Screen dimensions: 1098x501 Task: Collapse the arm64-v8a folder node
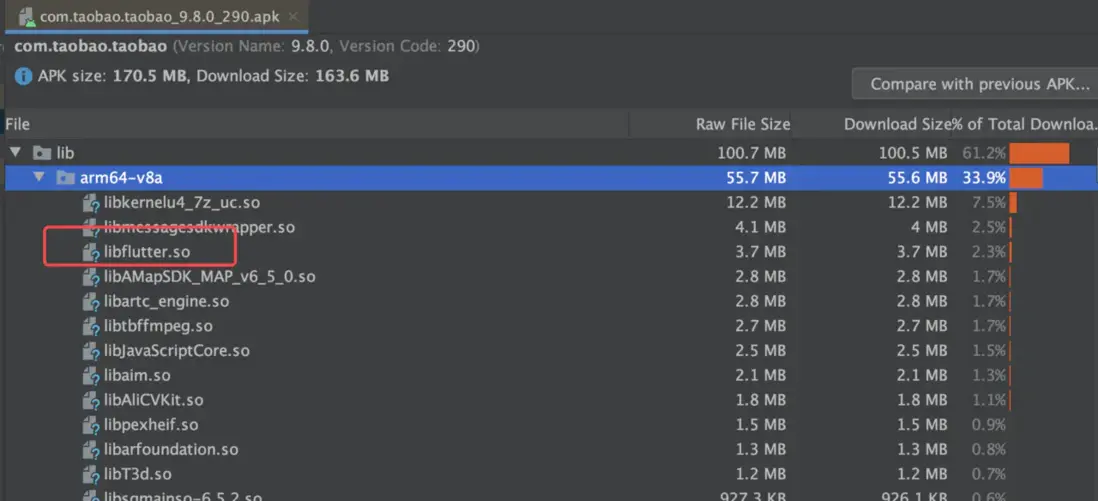38,178
